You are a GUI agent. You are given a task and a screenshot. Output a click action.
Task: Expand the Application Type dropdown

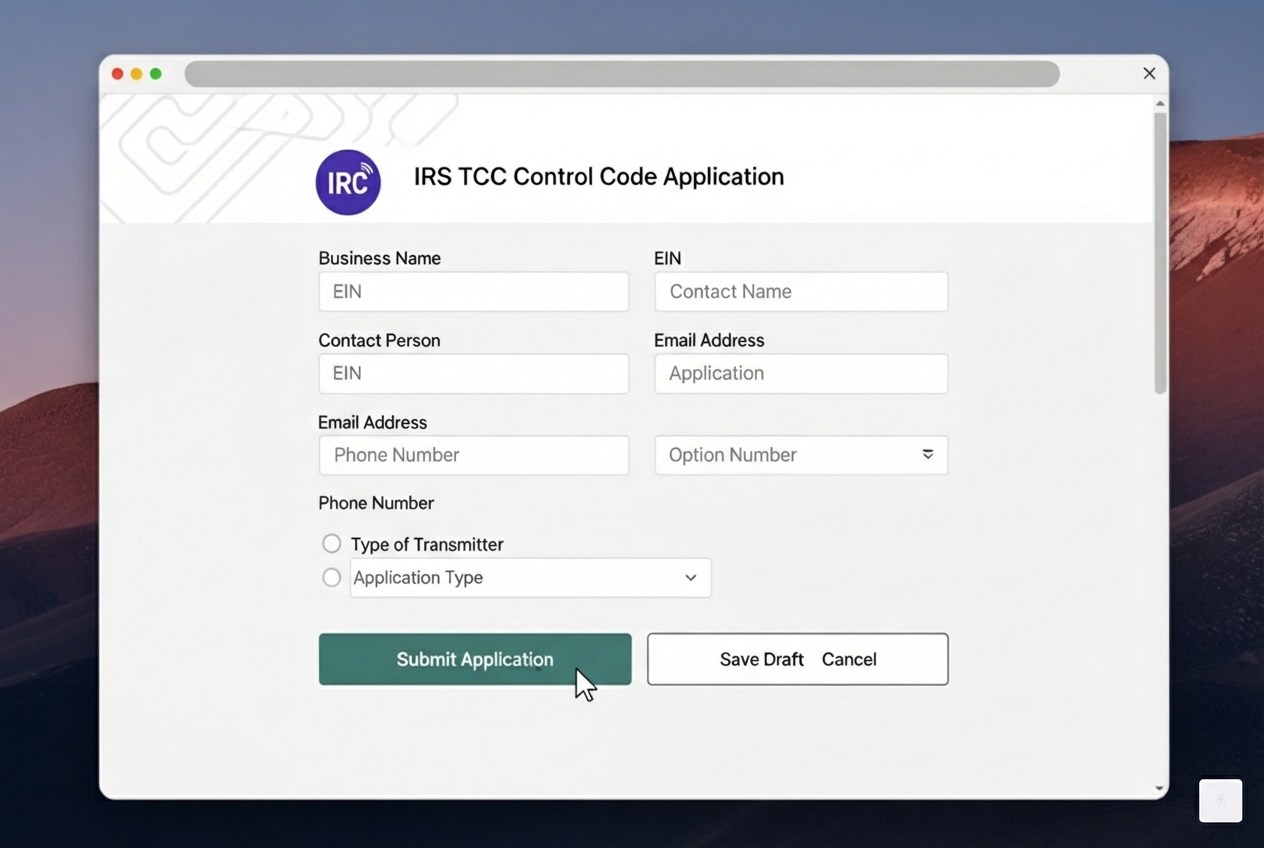(x=530, y=577)
